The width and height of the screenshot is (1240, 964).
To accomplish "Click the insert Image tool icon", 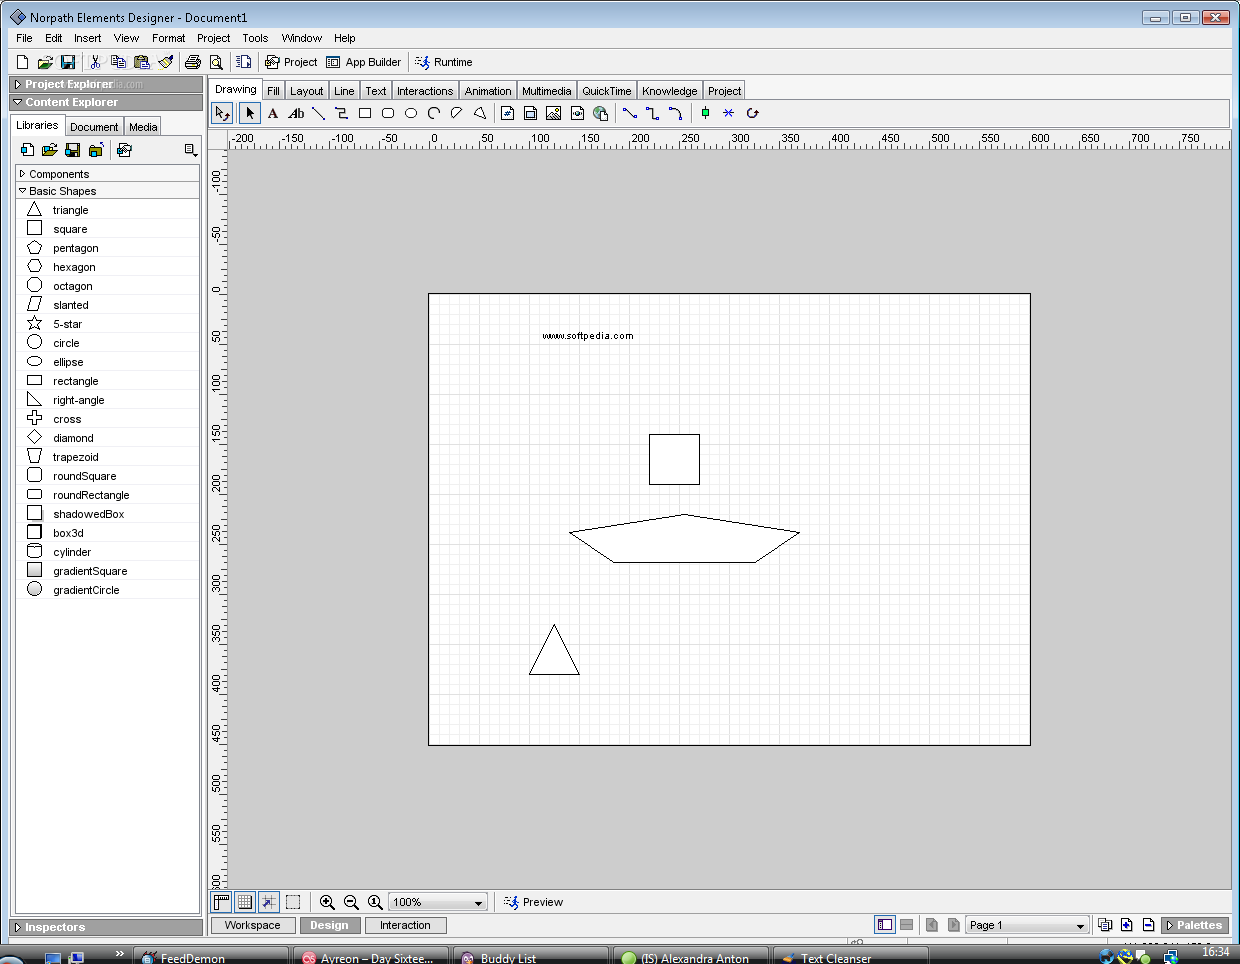I will [x=553, y=113].
